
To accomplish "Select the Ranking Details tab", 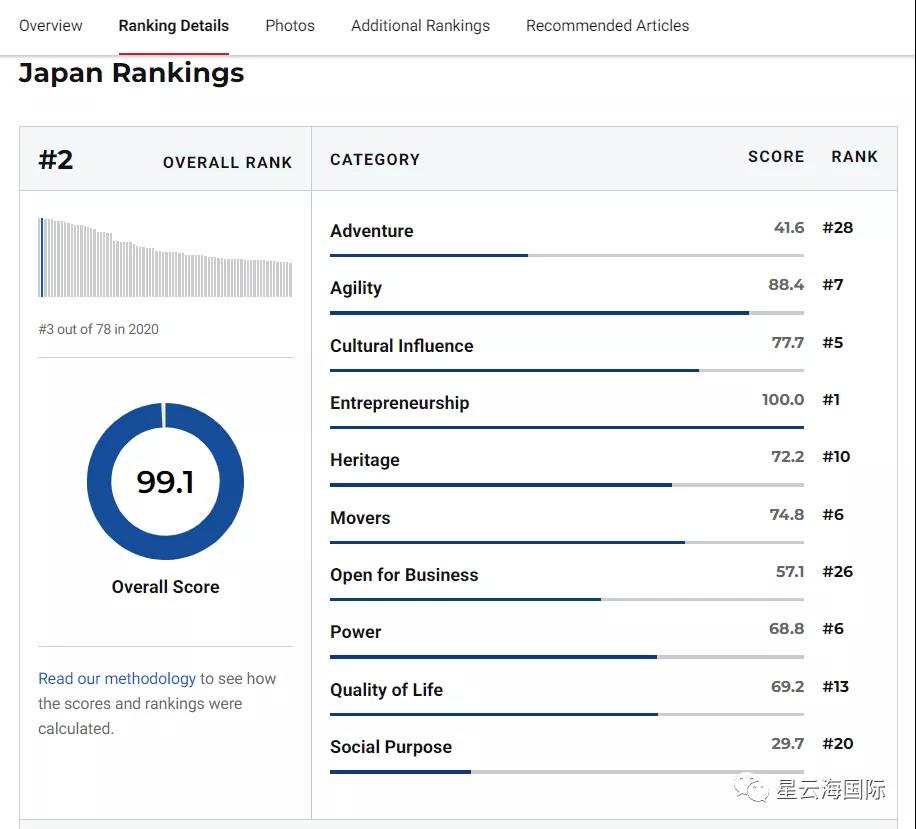I will [x=173, y=26].
